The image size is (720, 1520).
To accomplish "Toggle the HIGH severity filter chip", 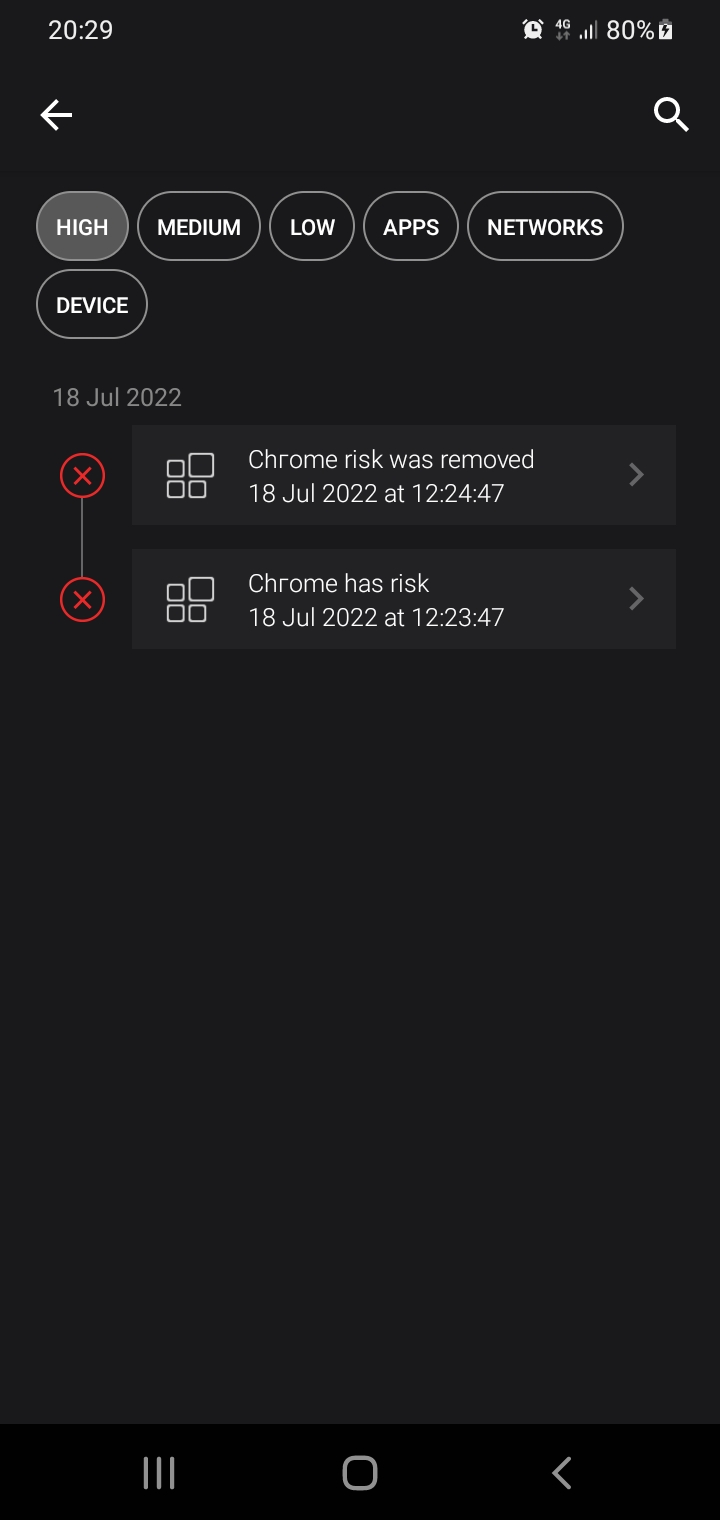I will pyautogui.click(x=82, y=227).
